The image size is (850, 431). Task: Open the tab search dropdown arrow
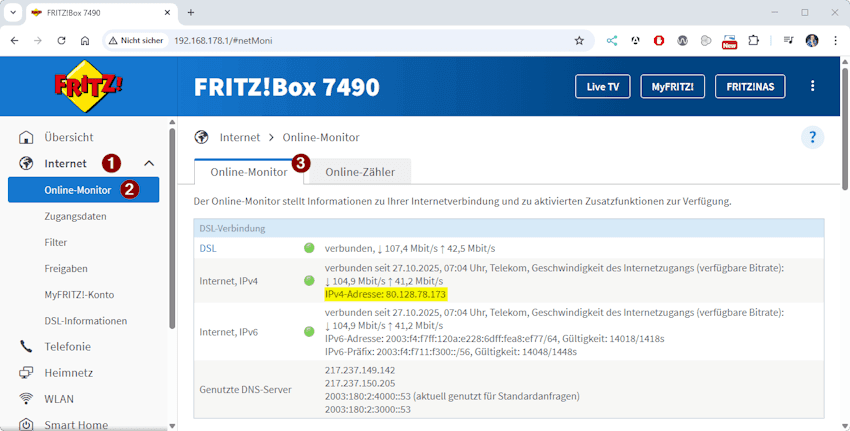pyautogui.click(x=12, y=12)
